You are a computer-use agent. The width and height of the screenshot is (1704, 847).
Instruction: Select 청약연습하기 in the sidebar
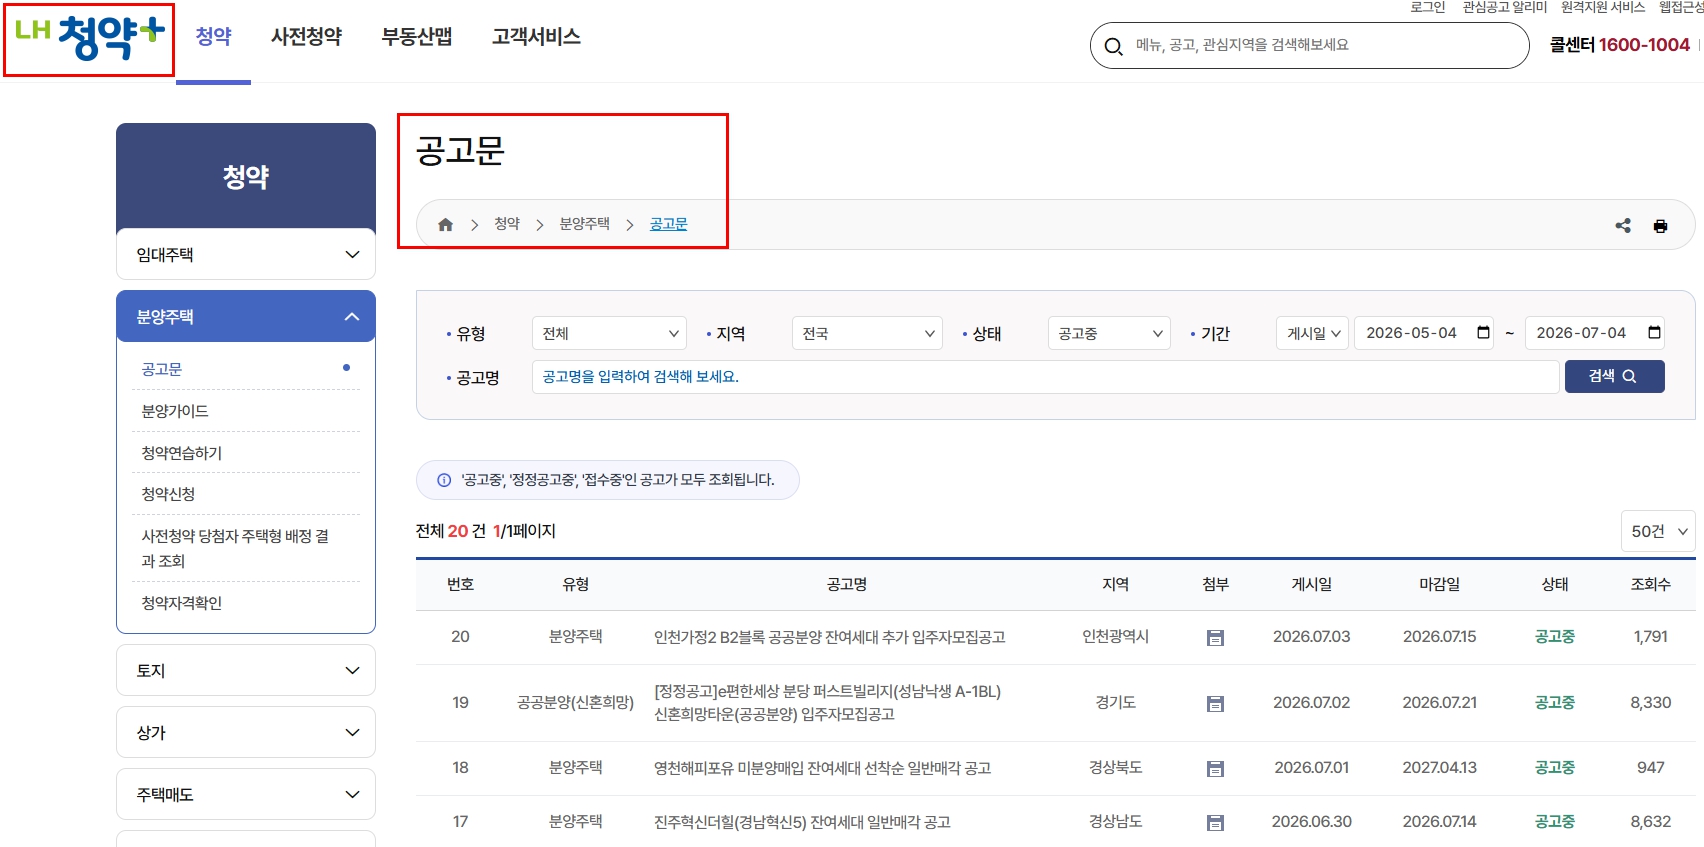[x=182, y=453]
